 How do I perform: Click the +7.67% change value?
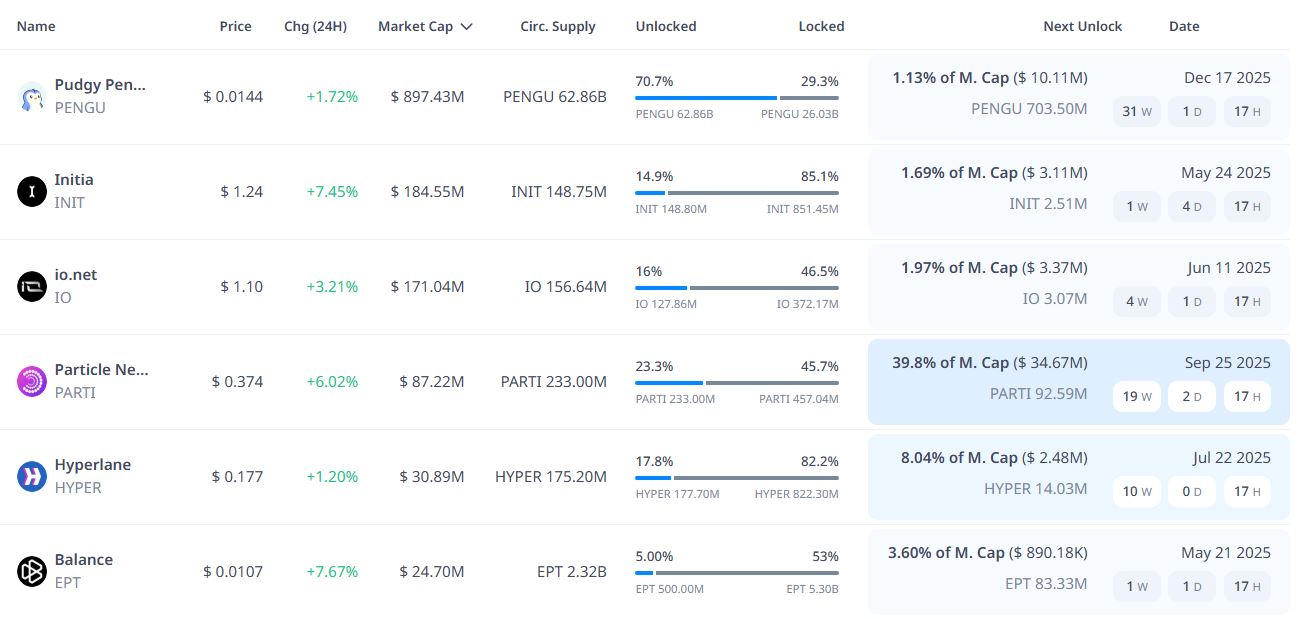coord(332,572)
